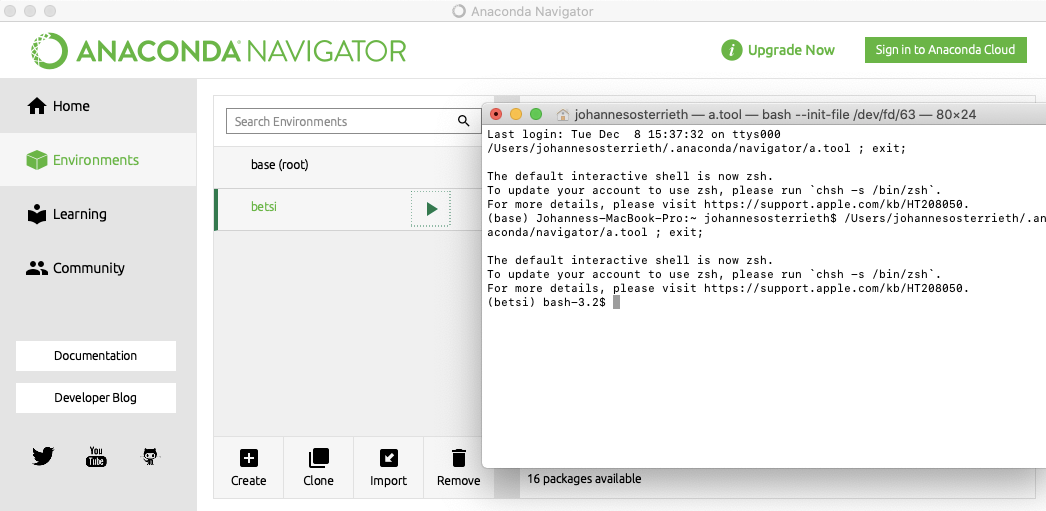Go to the Learning section
The width and height of the screenshot is (1046, 511).
click(98, 213)
